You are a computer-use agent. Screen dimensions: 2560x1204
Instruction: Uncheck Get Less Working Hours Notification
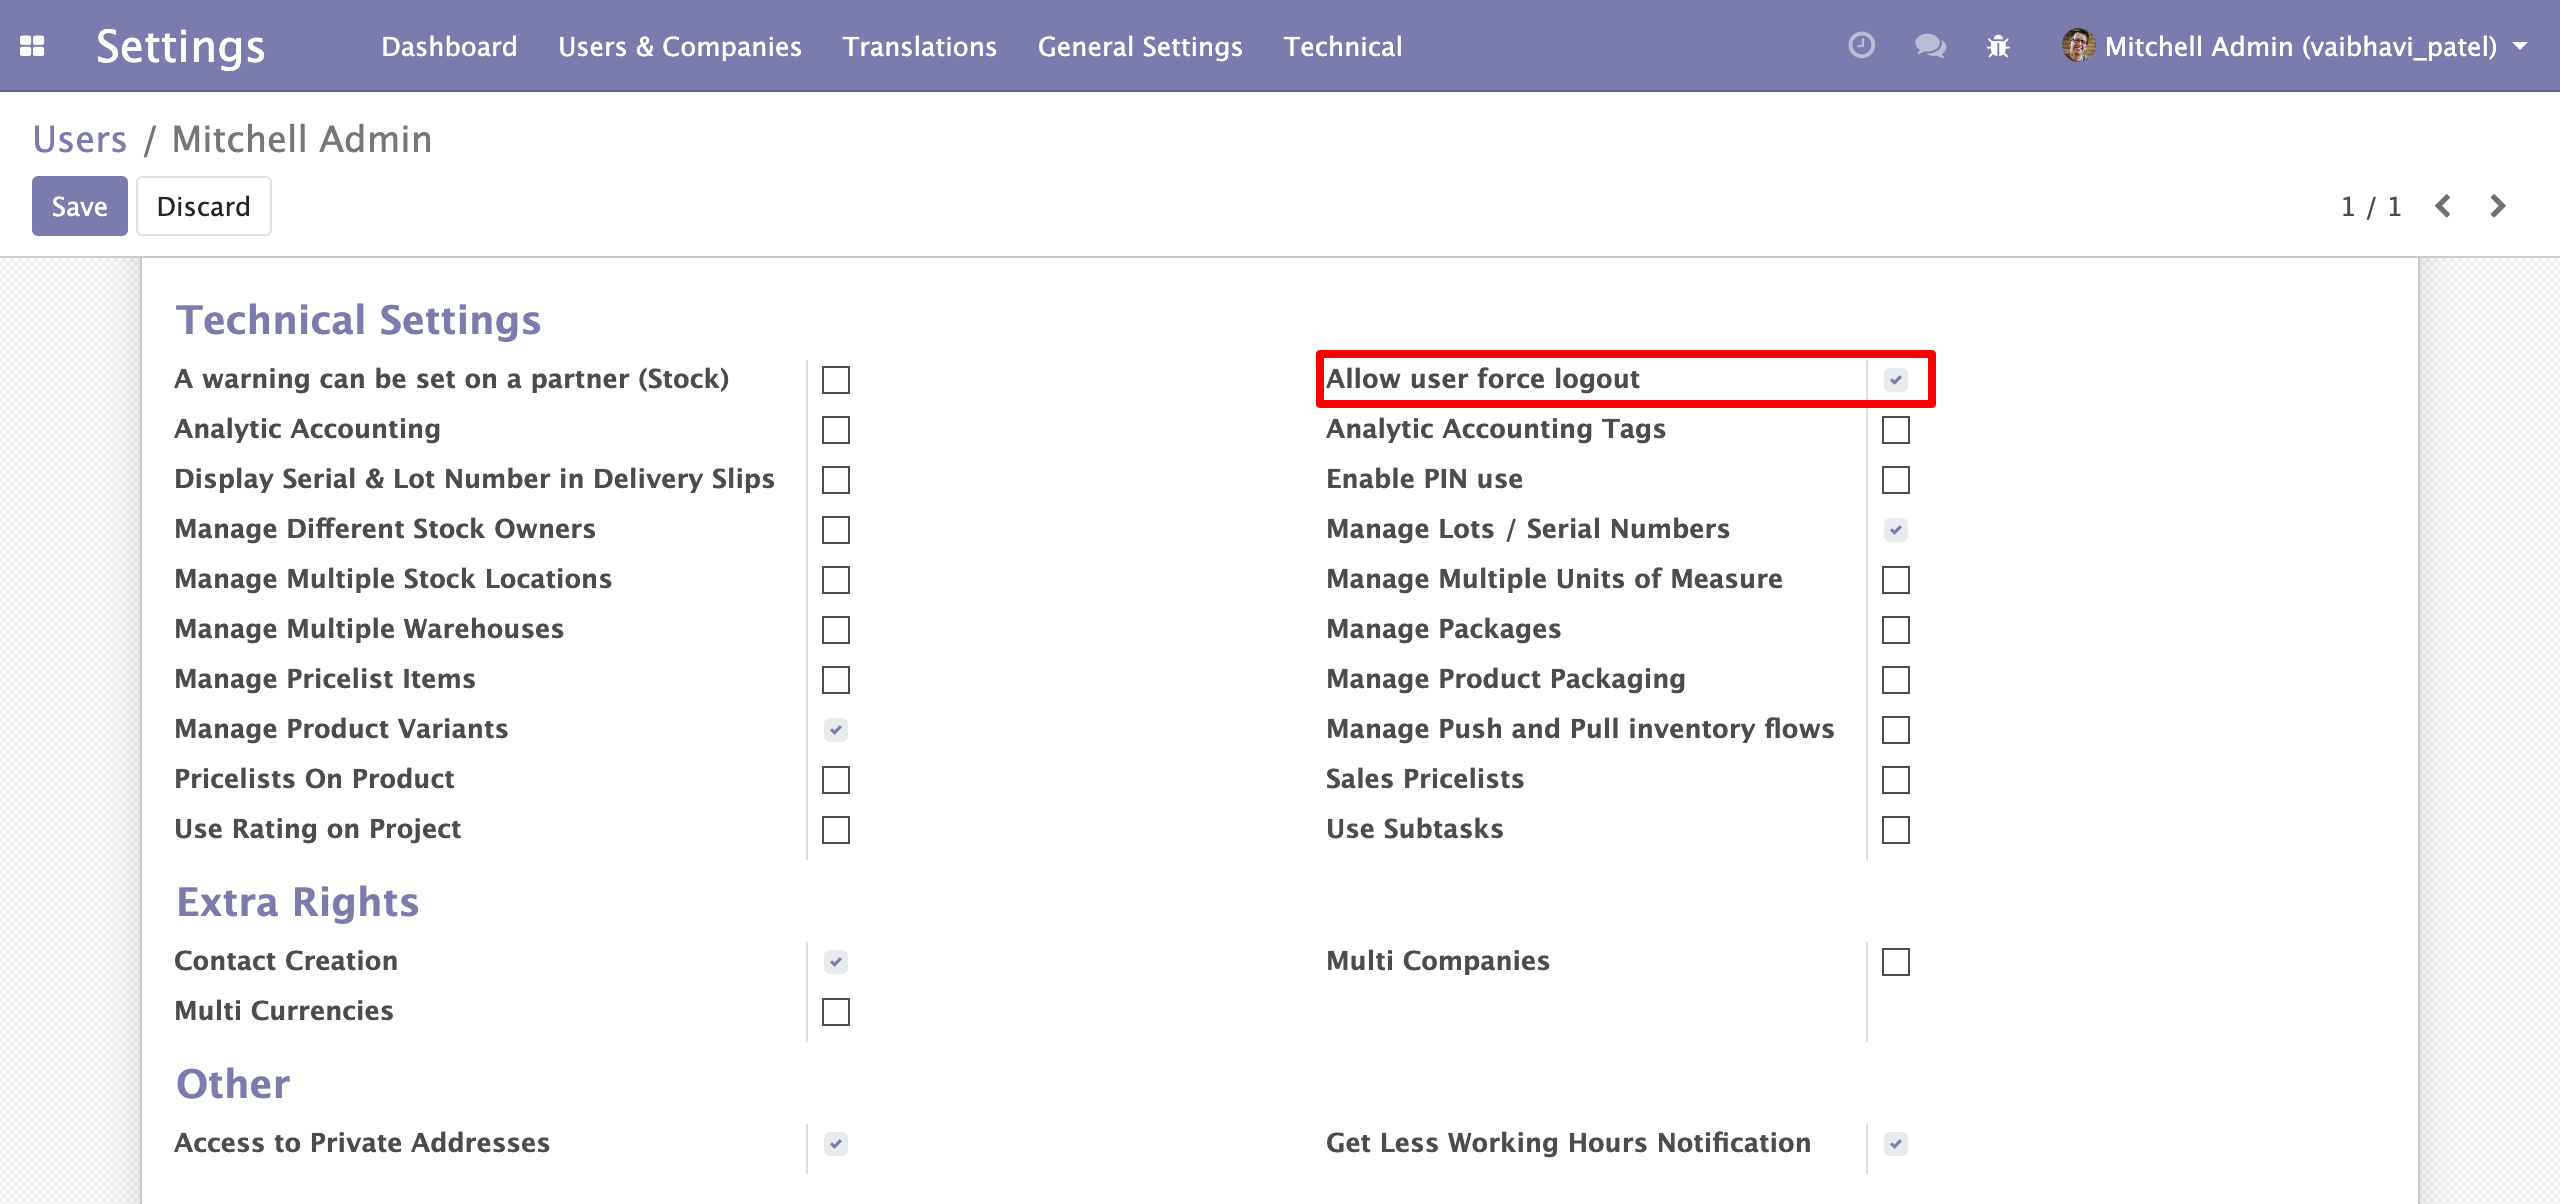(x=1896, y=1144)
